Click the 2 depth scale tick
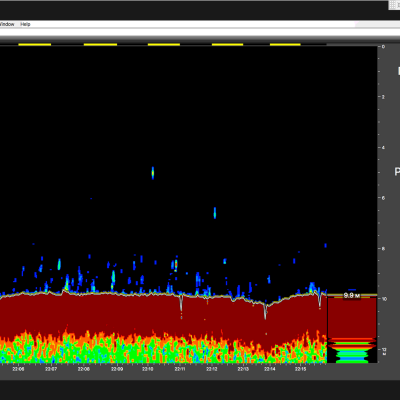Viewport: 400px width, 400px height. (x=383, y=97)
